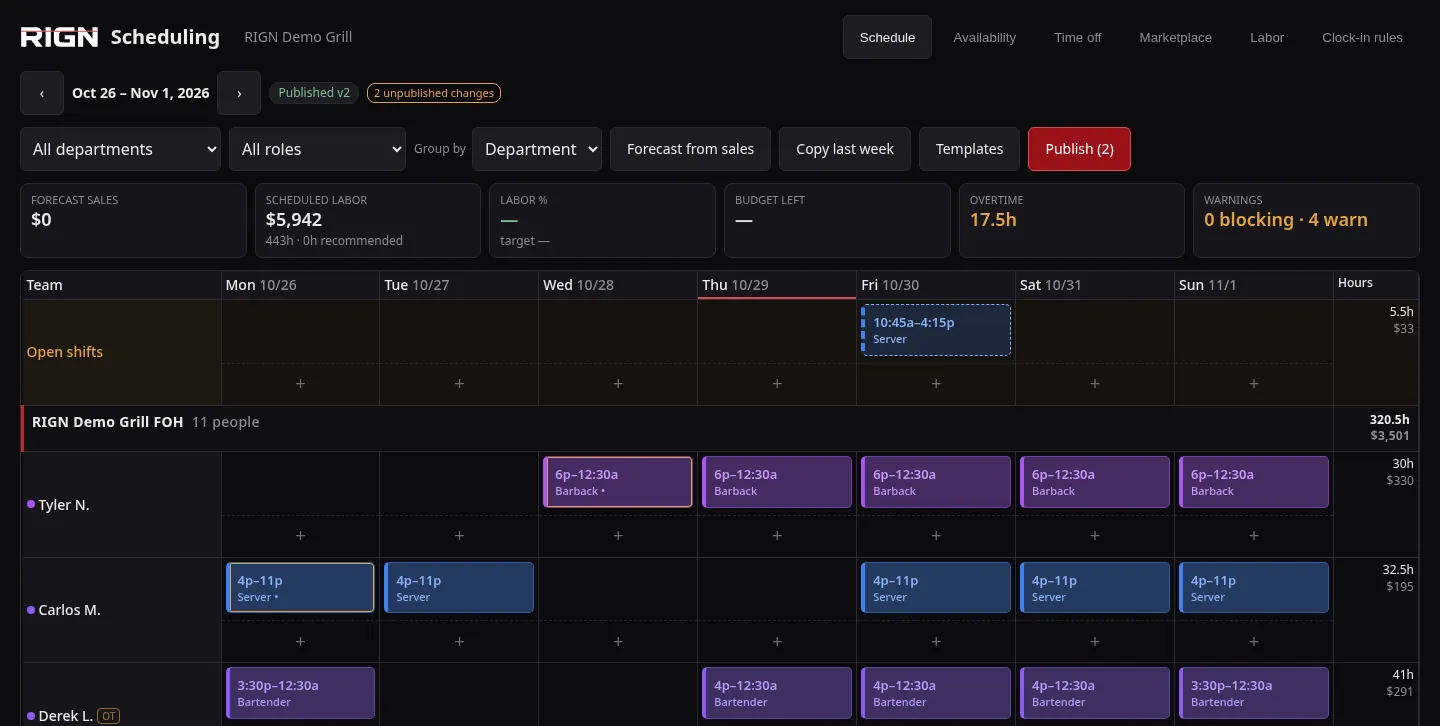Open the All roles dropdown
The width and height of the screenshot is (1440, 726).
tap(317, 149)
